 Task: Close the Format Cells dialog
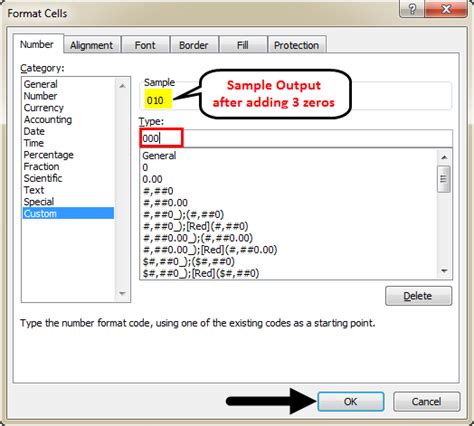(x=446, y=8)
